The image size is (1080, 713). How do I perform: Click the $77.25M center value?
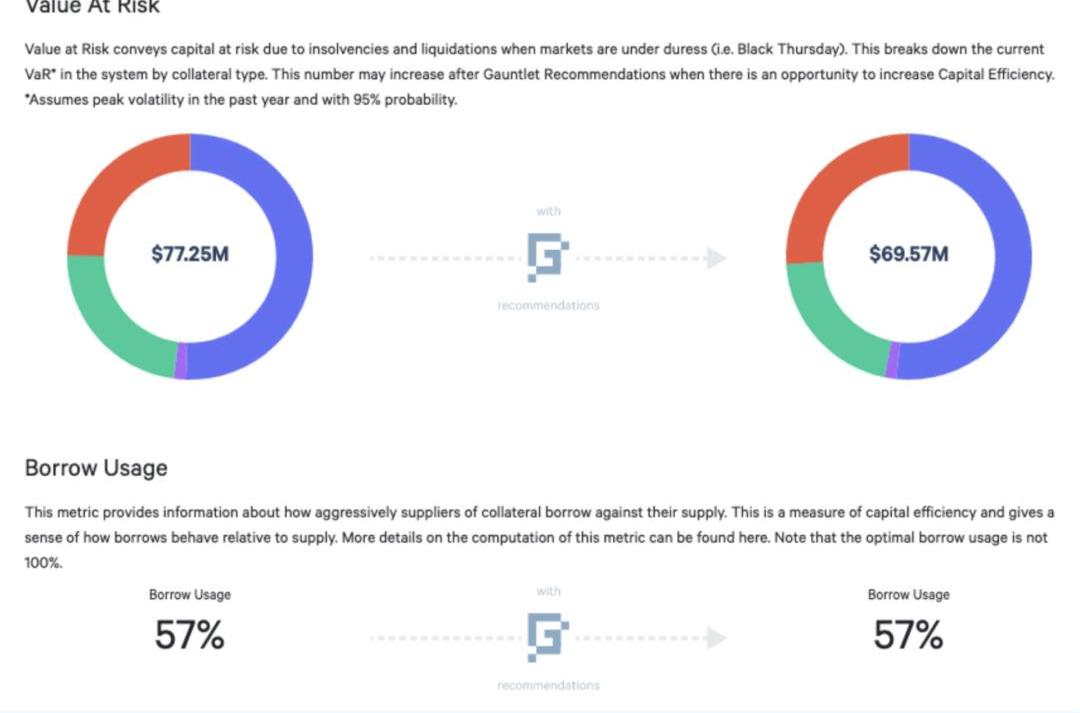click(190, 254)
